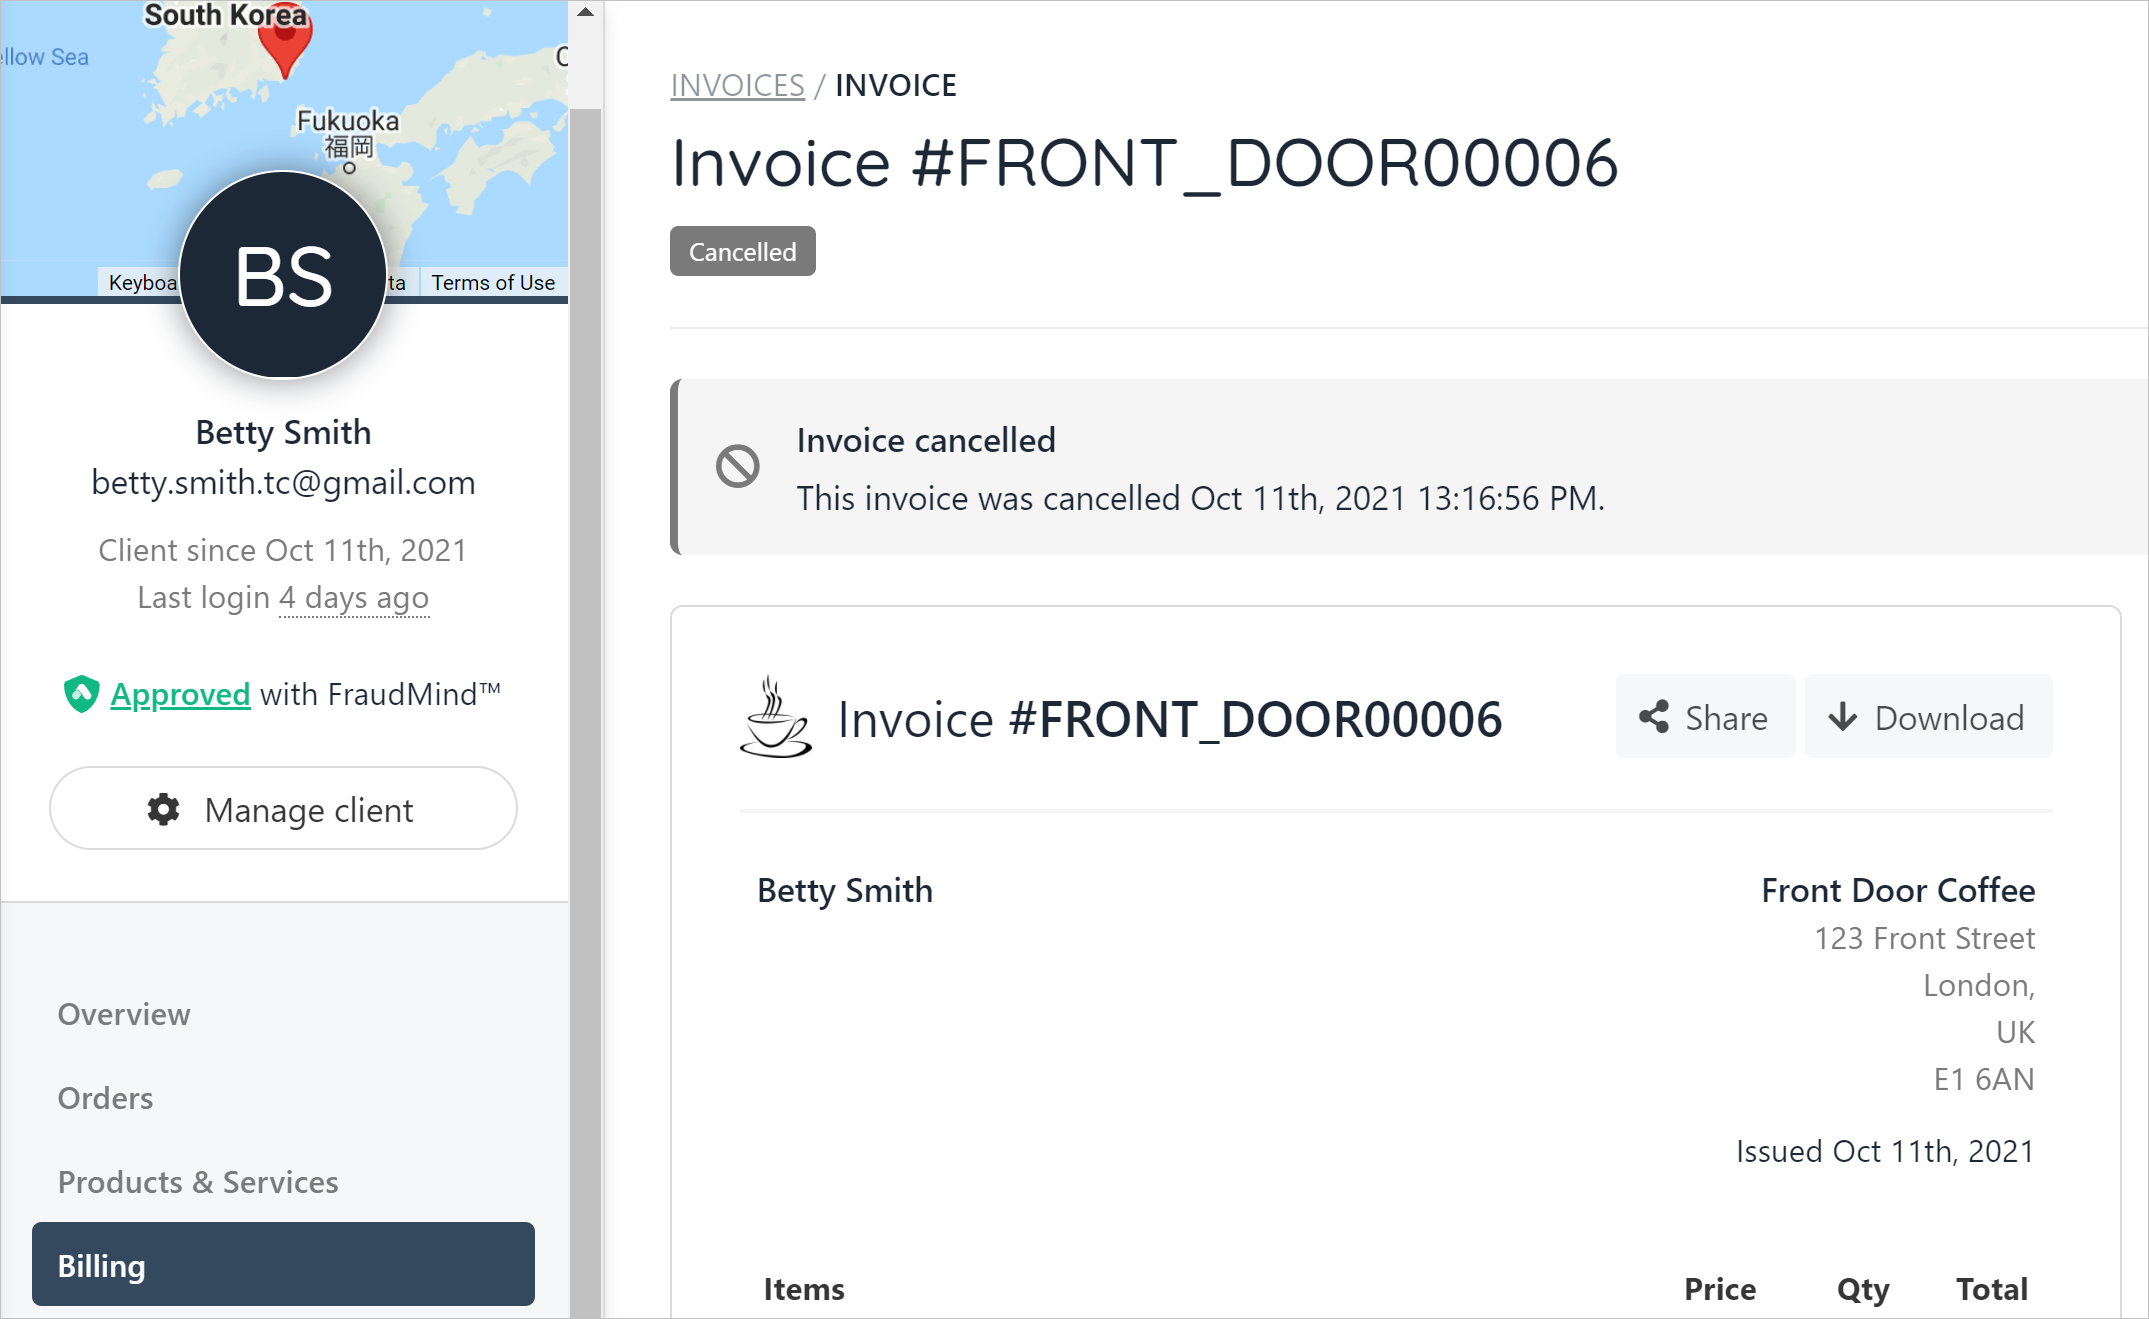Screen dimensions: 2149x1319
Task: Open the INVOICES breadcrumb link
Action: [737, 86]
